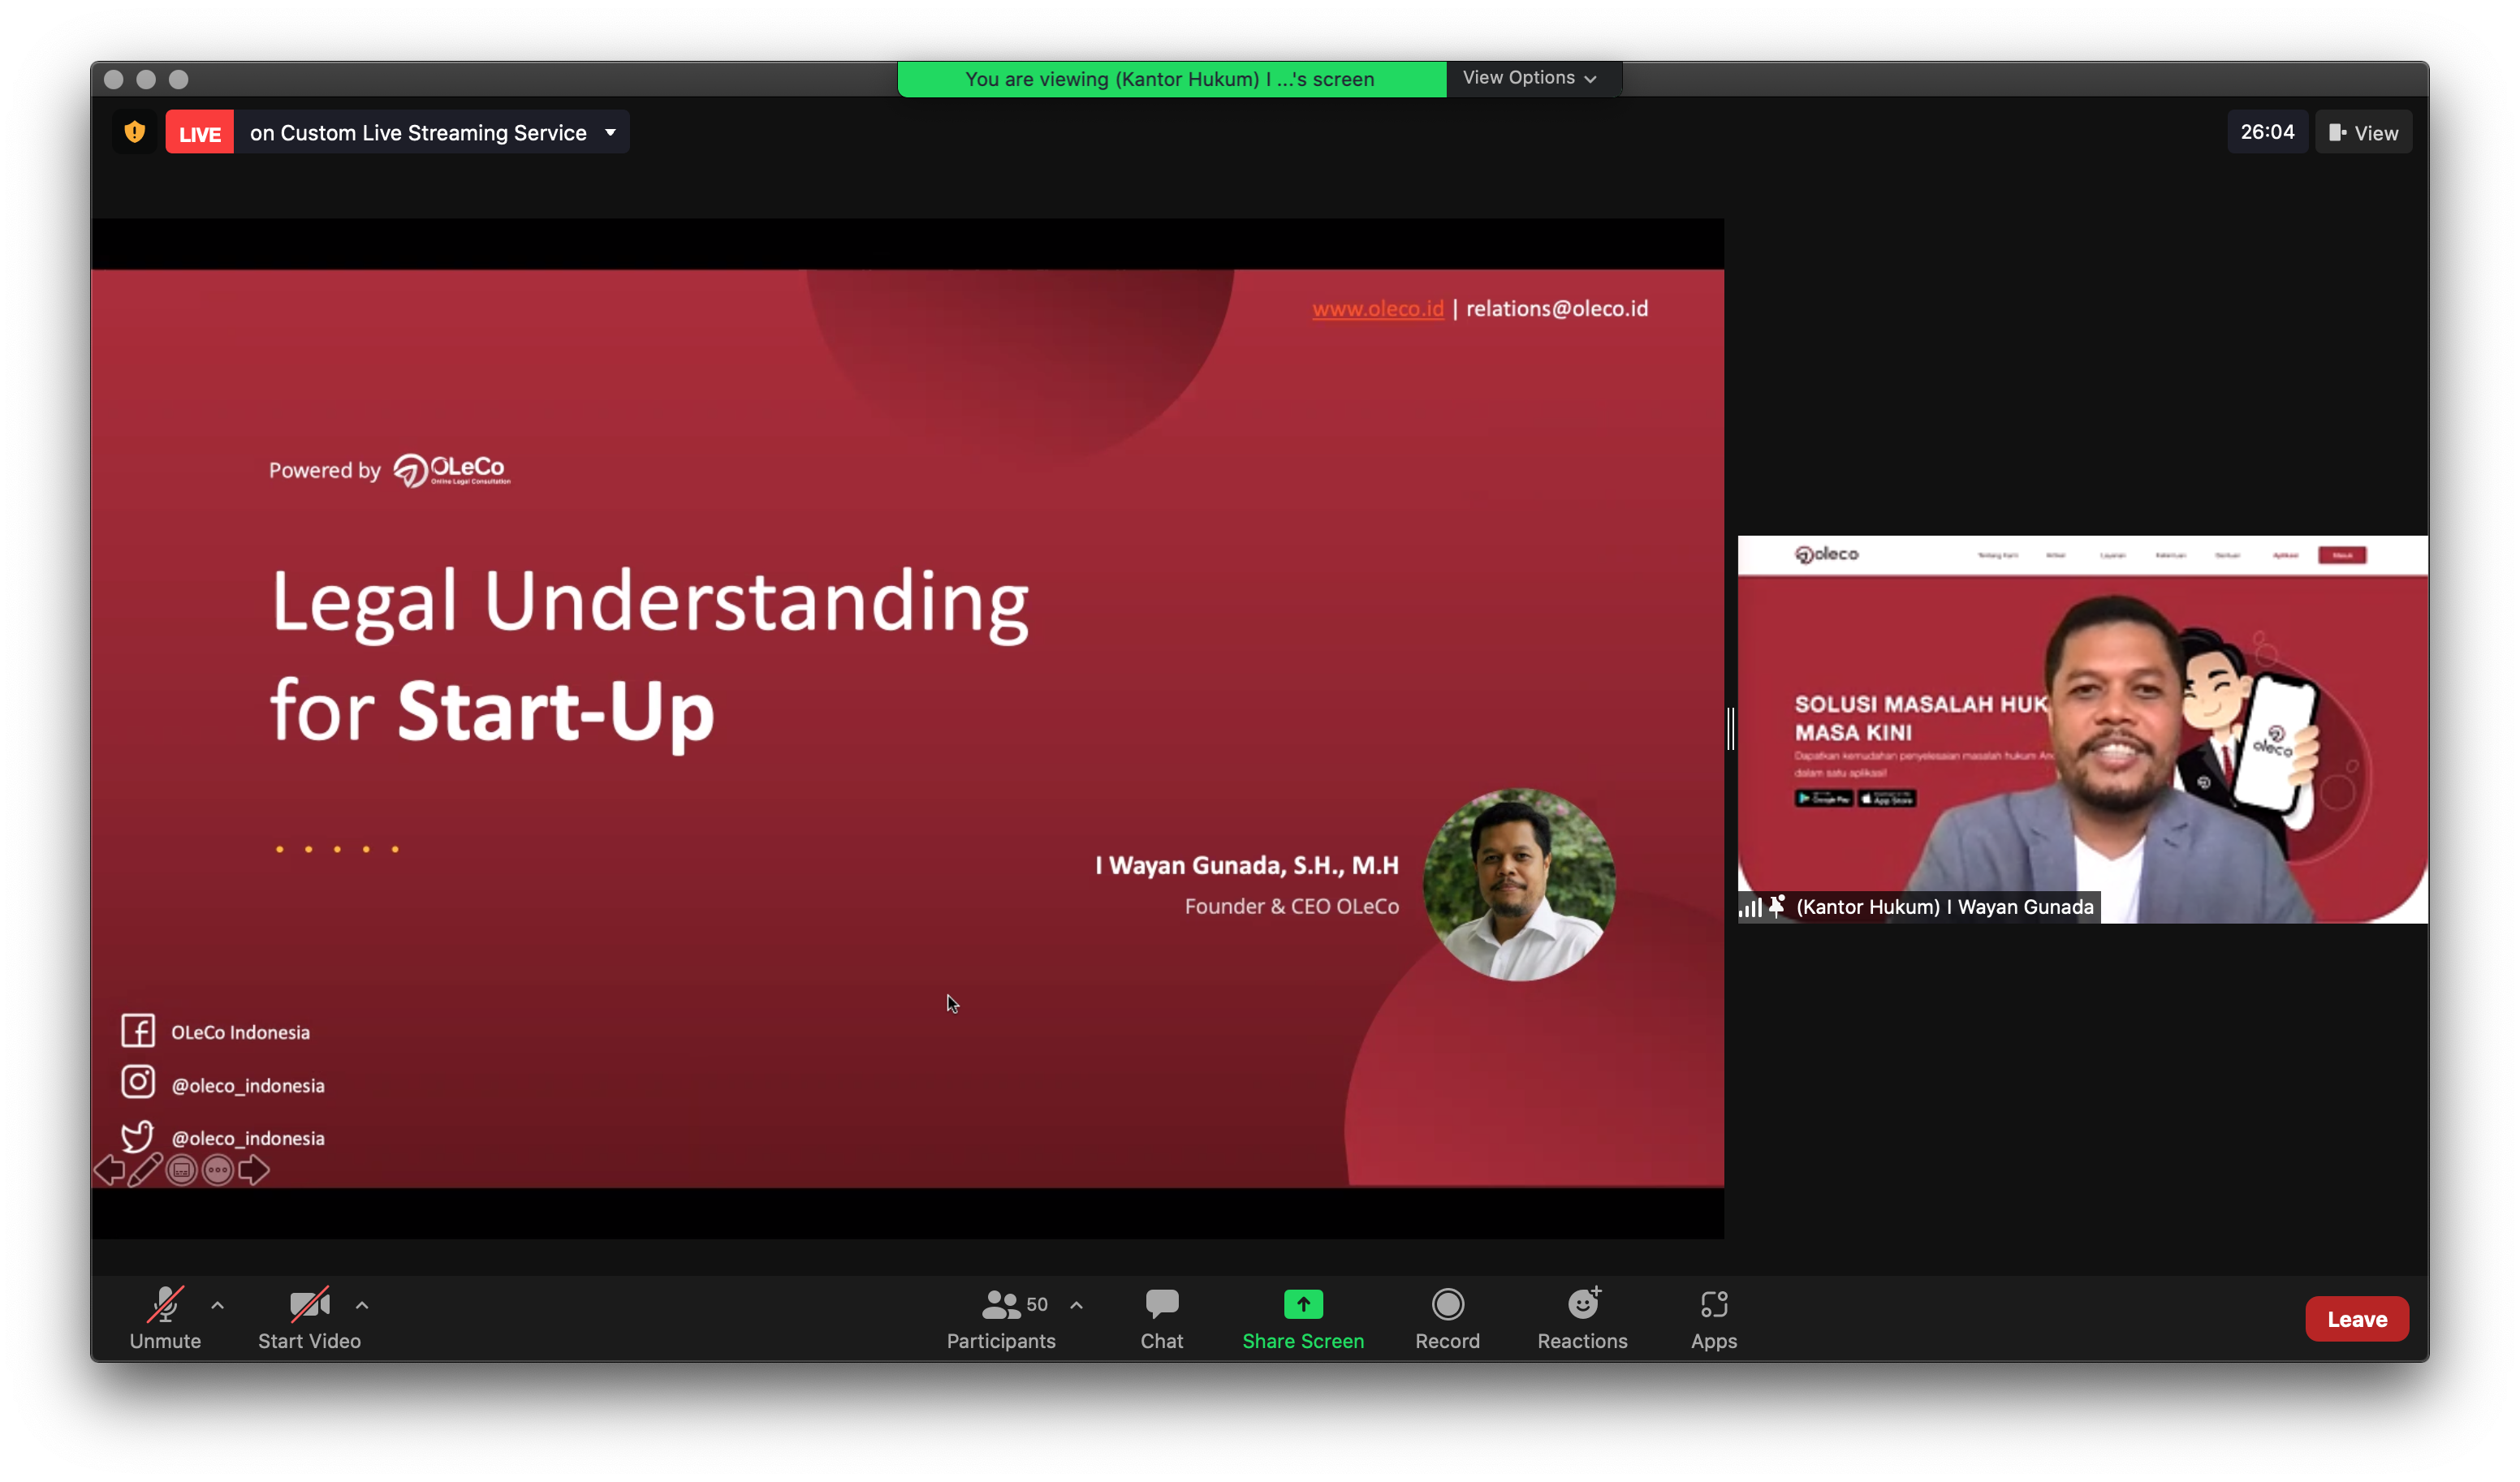Go to next slide arrow
Image resolution: width=2520 pixels, height=1482 pixels.
[254, 1169]
